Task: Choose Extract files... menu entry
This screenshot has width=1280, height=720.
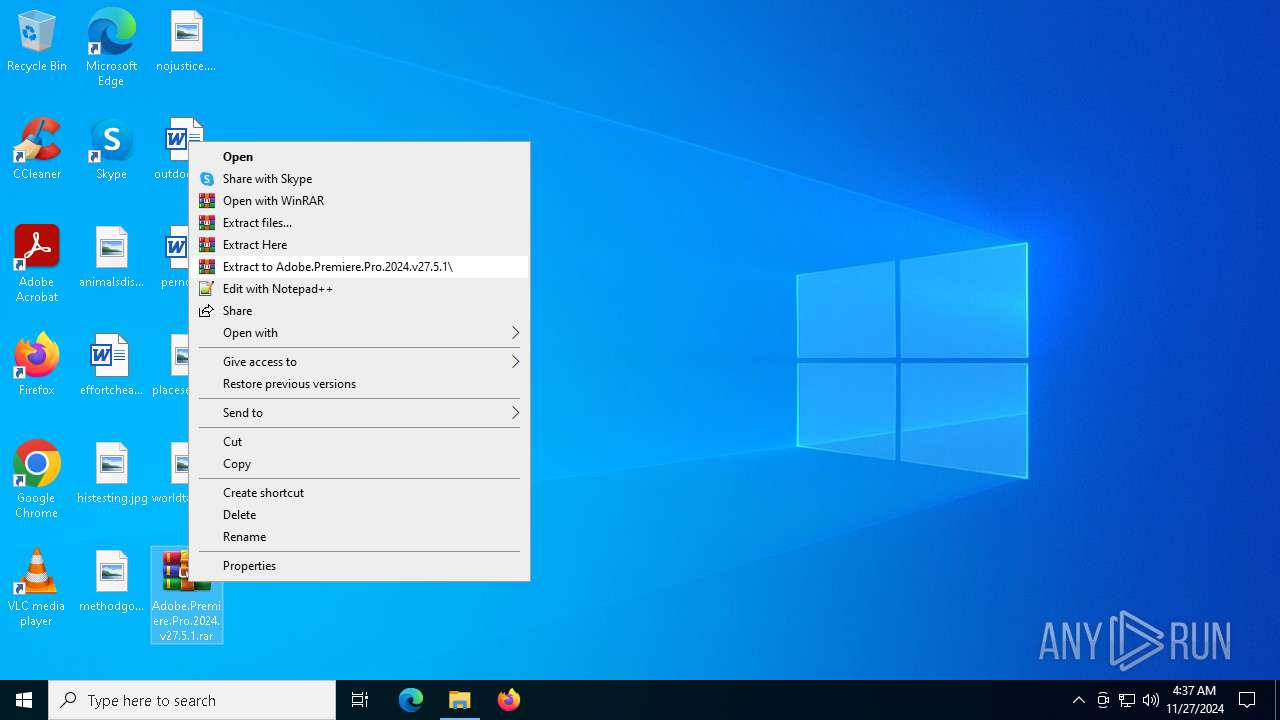Action: (x=359, y=223)
